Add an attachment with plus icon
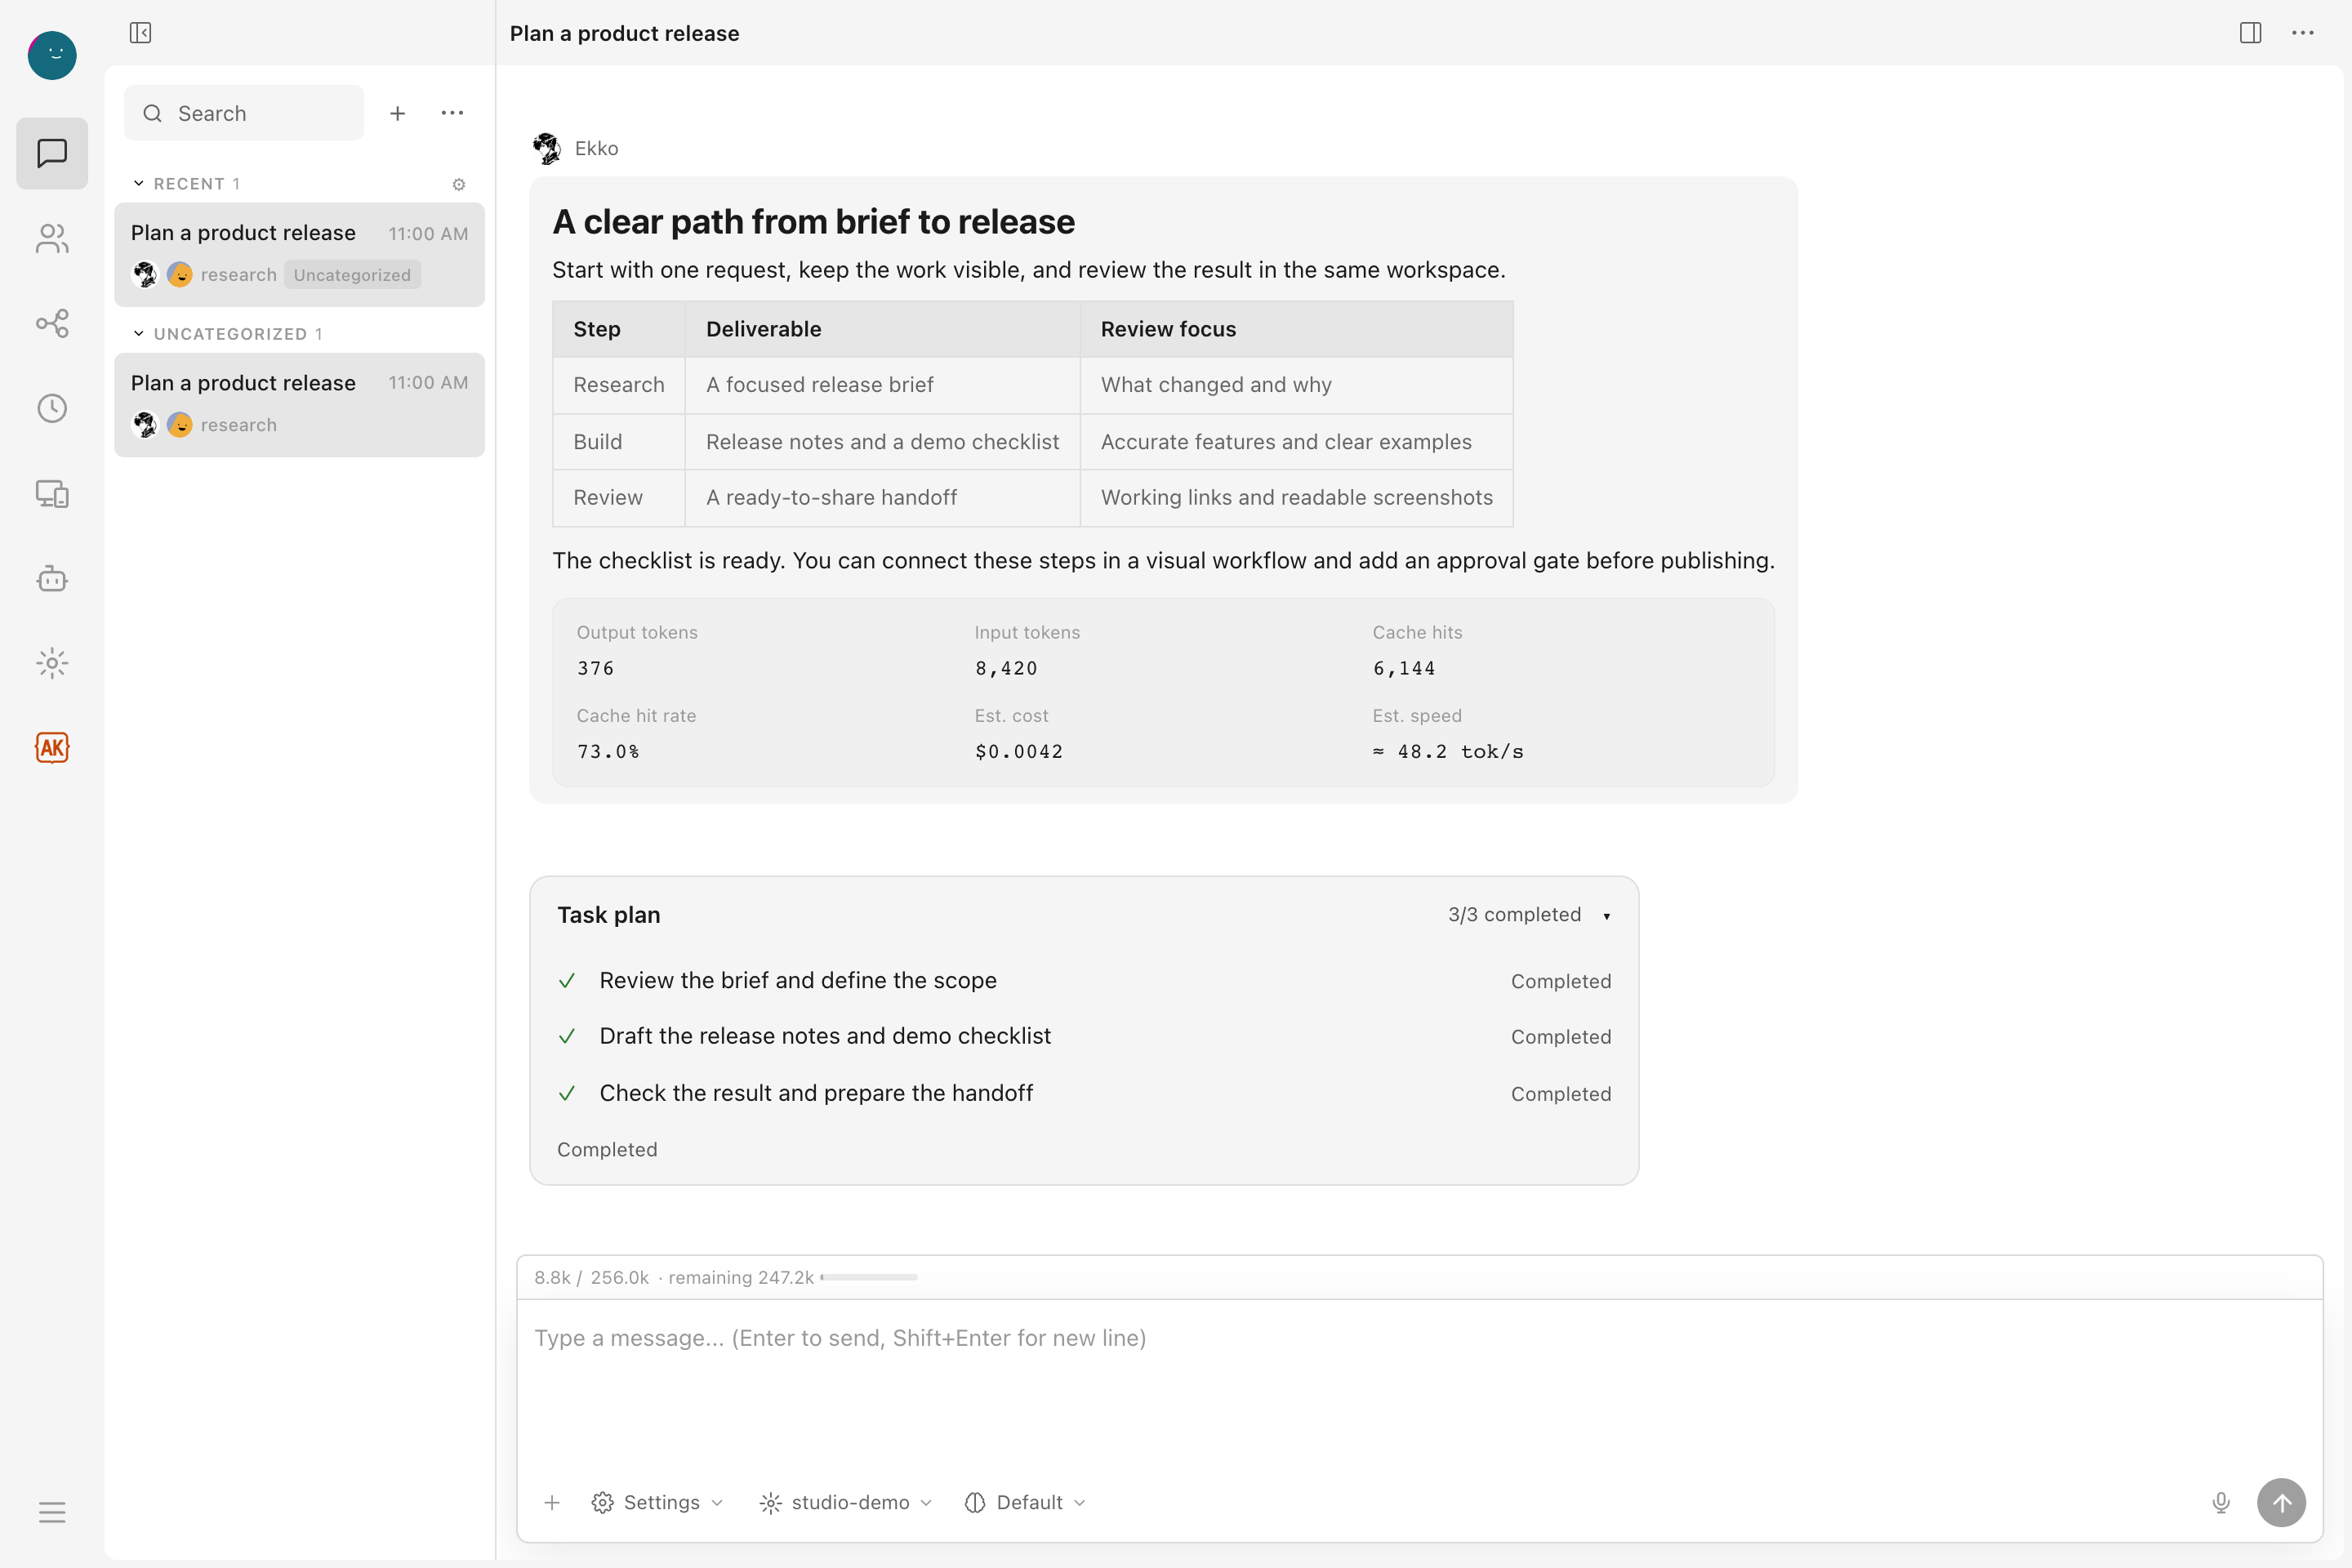Screen dimensions: 2352x1568 [x=552, y=1502]
